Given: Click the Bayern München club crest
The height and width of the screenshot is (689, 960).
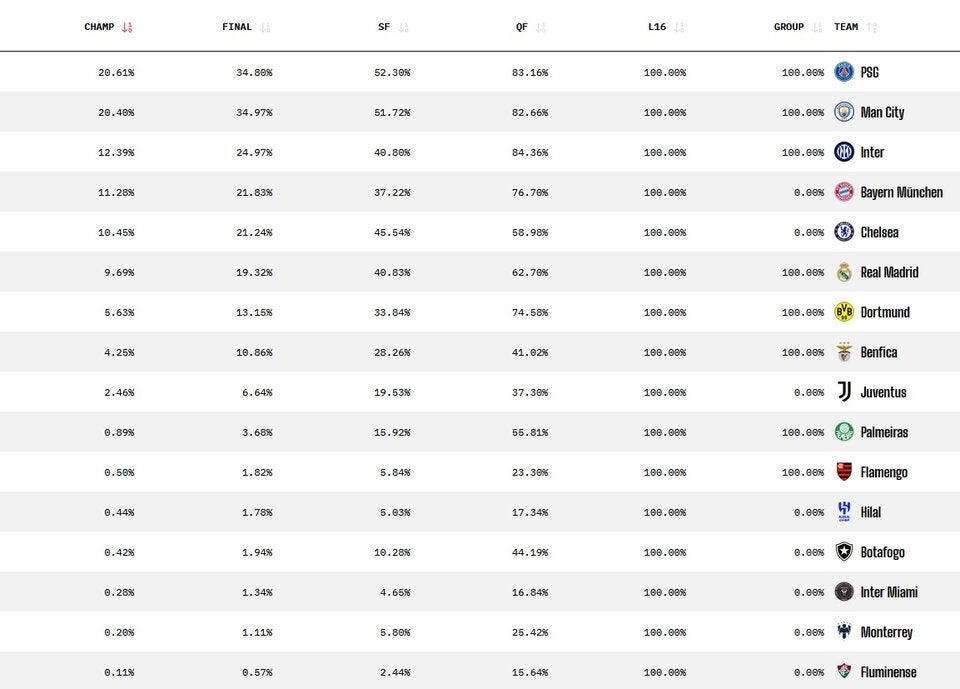Looking at the screenshot, I should (844, 192).
